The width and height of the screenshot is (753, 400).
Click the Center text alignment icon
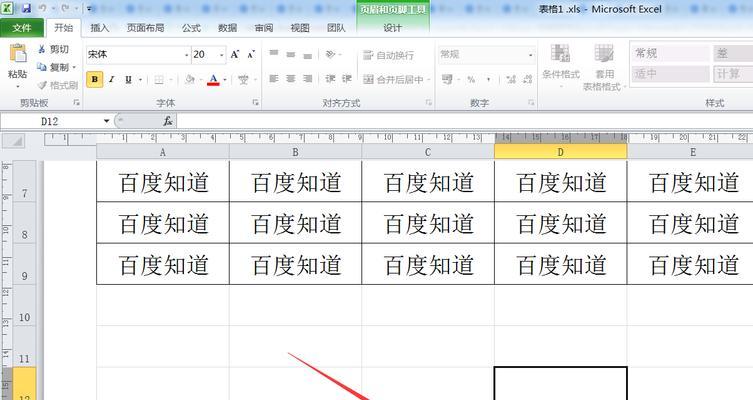click(291, 79)
